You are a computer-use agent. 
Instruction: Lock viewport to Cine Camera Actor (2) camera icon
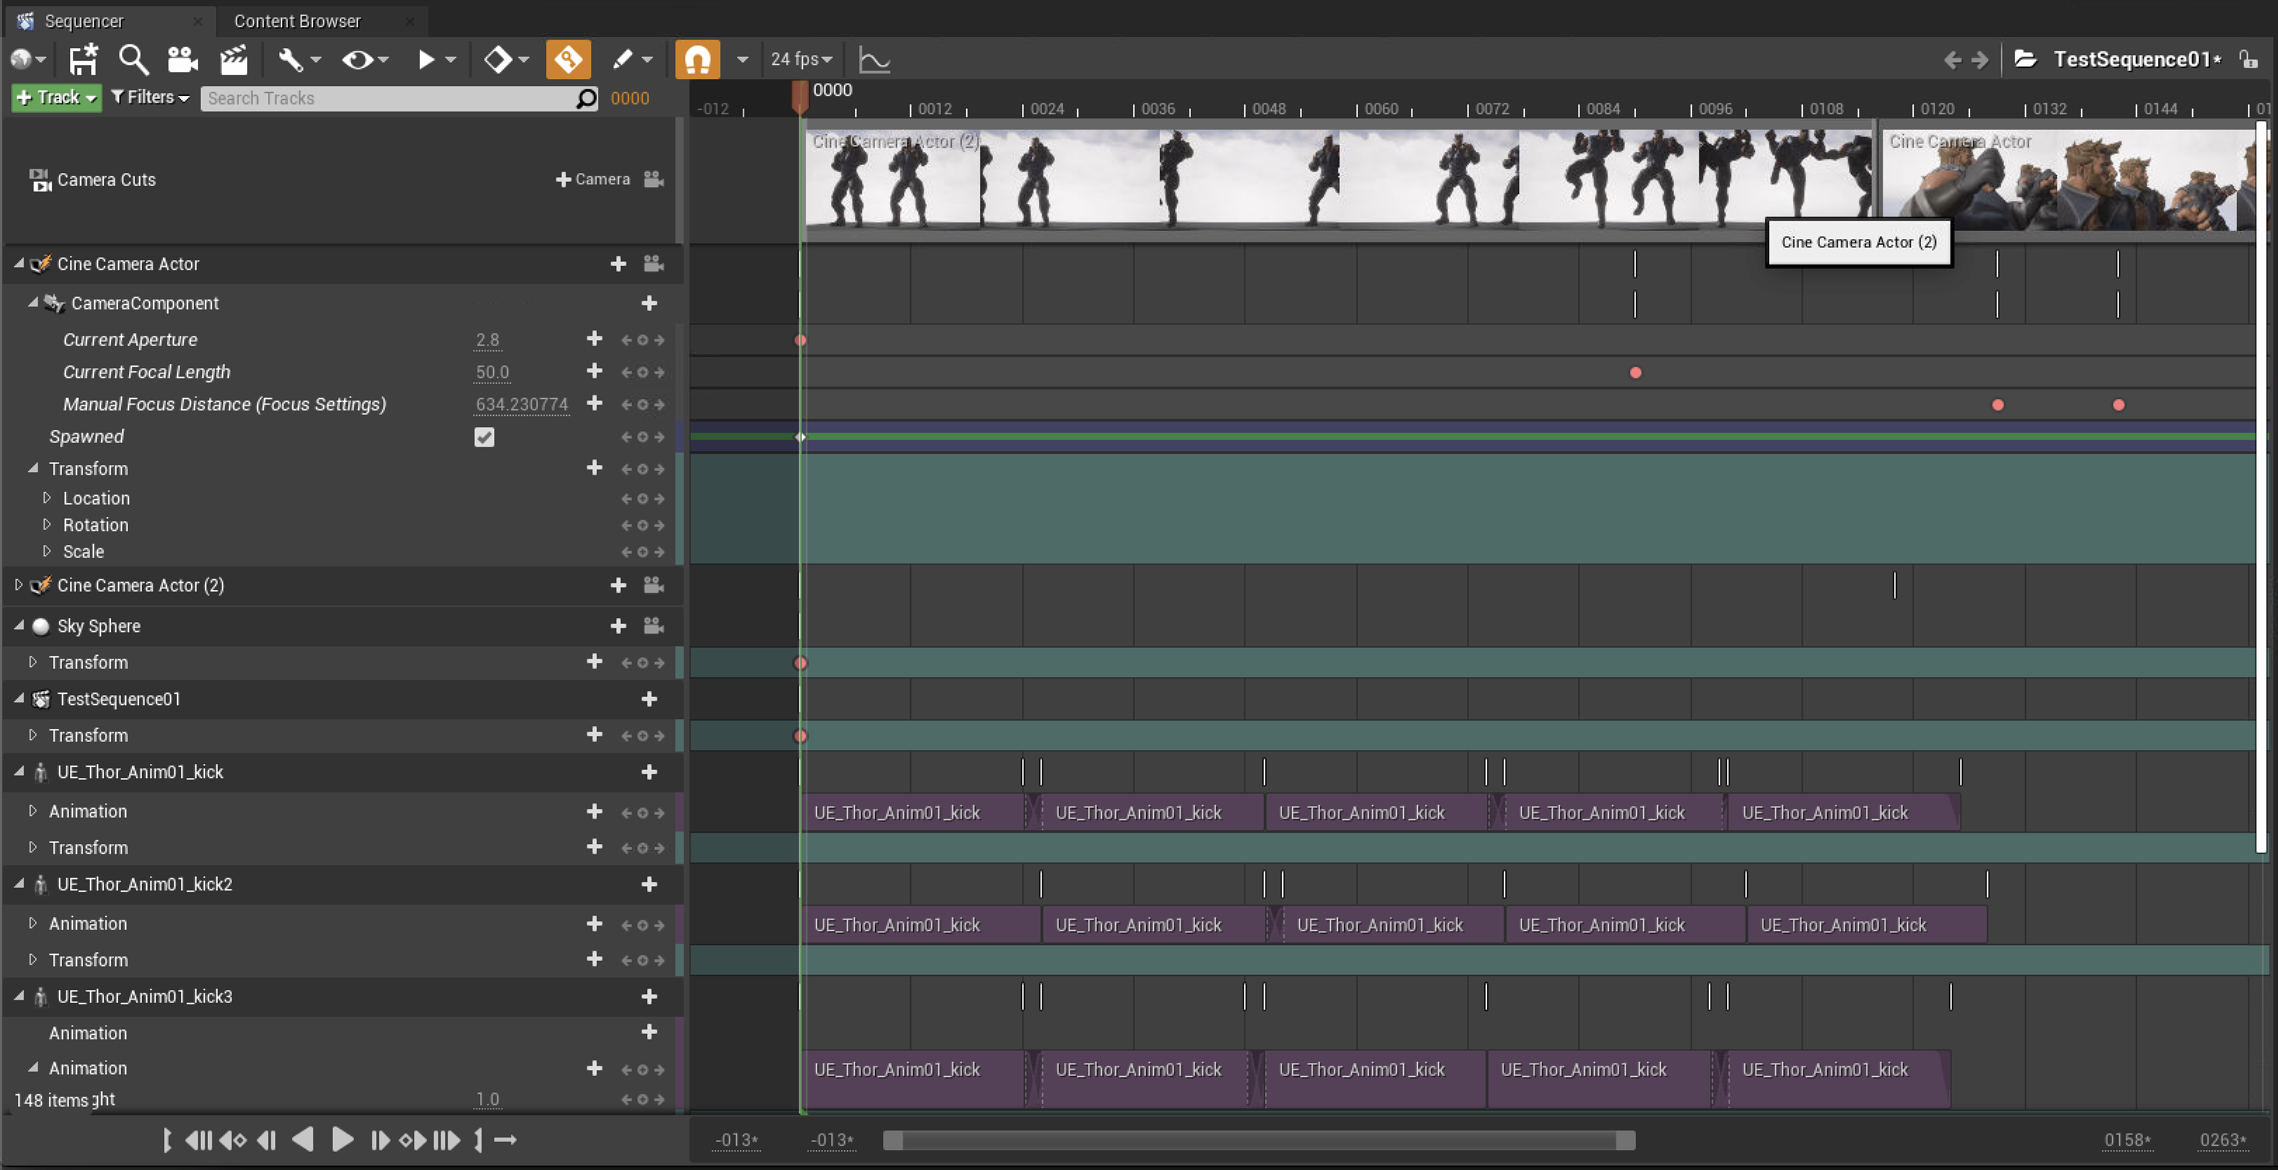654,585
